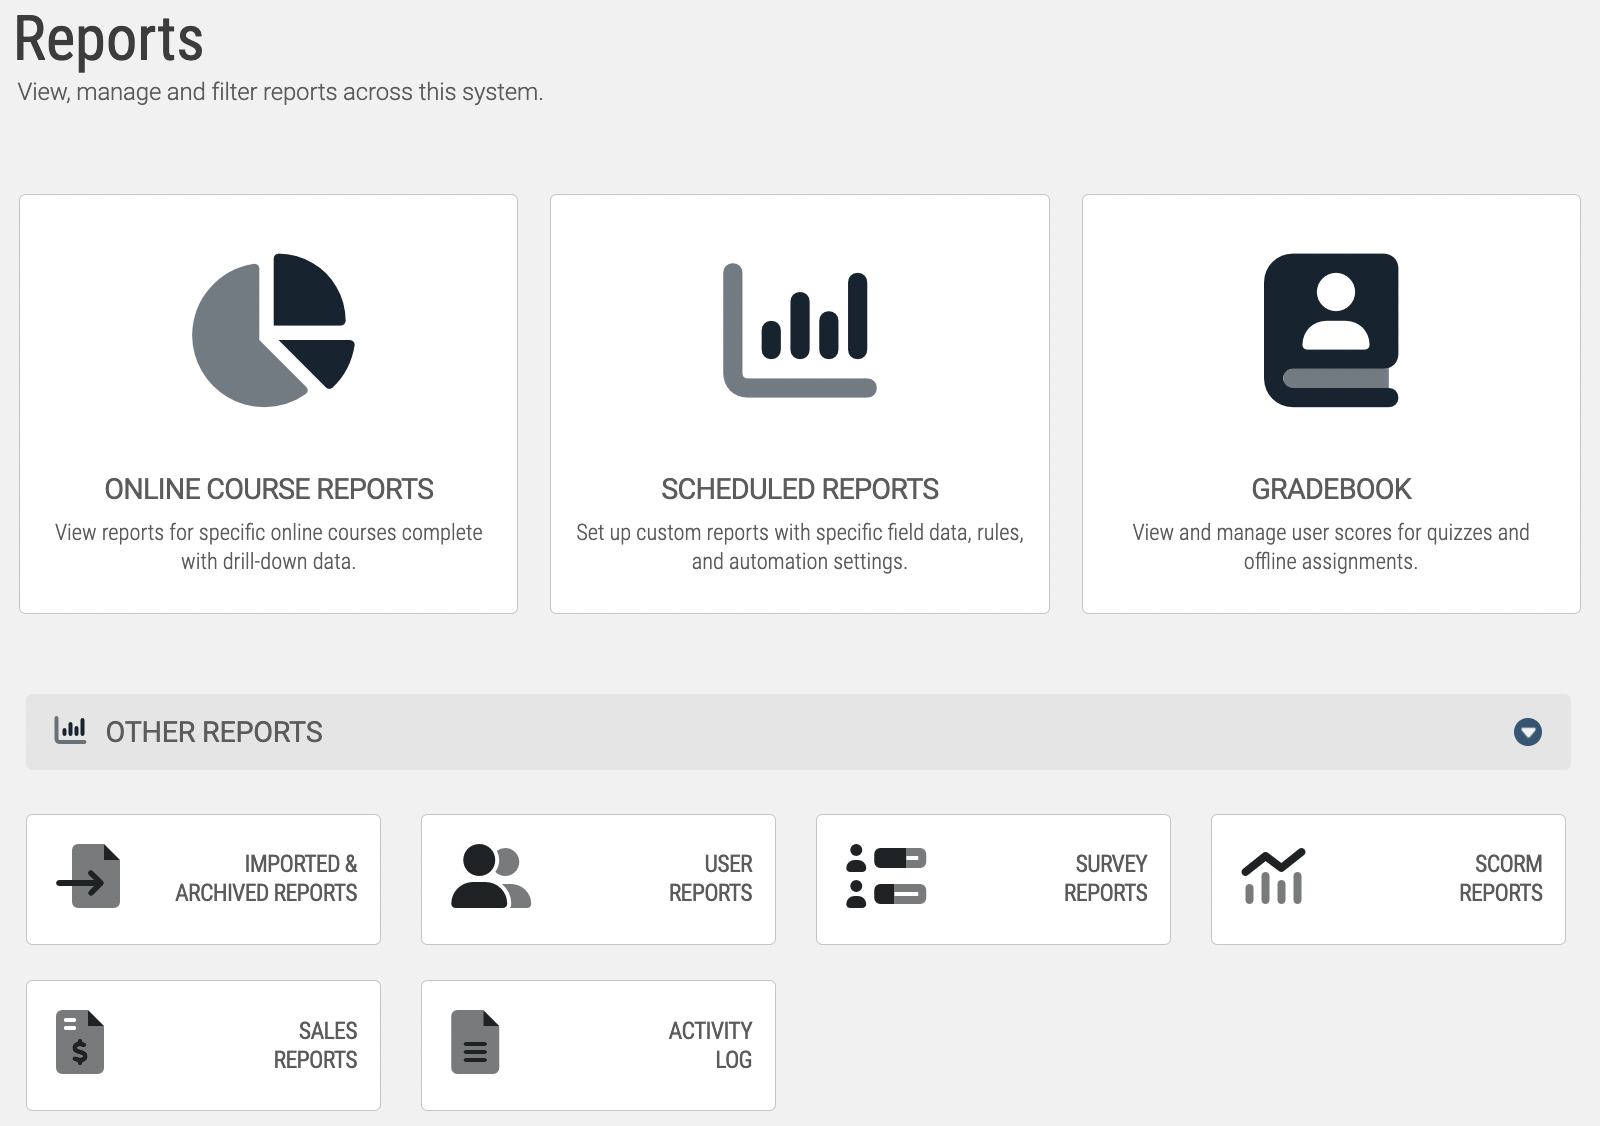This screenshot has width=1600, height=1126.
Task: Open Online Course Reports title
Action: 269,489
